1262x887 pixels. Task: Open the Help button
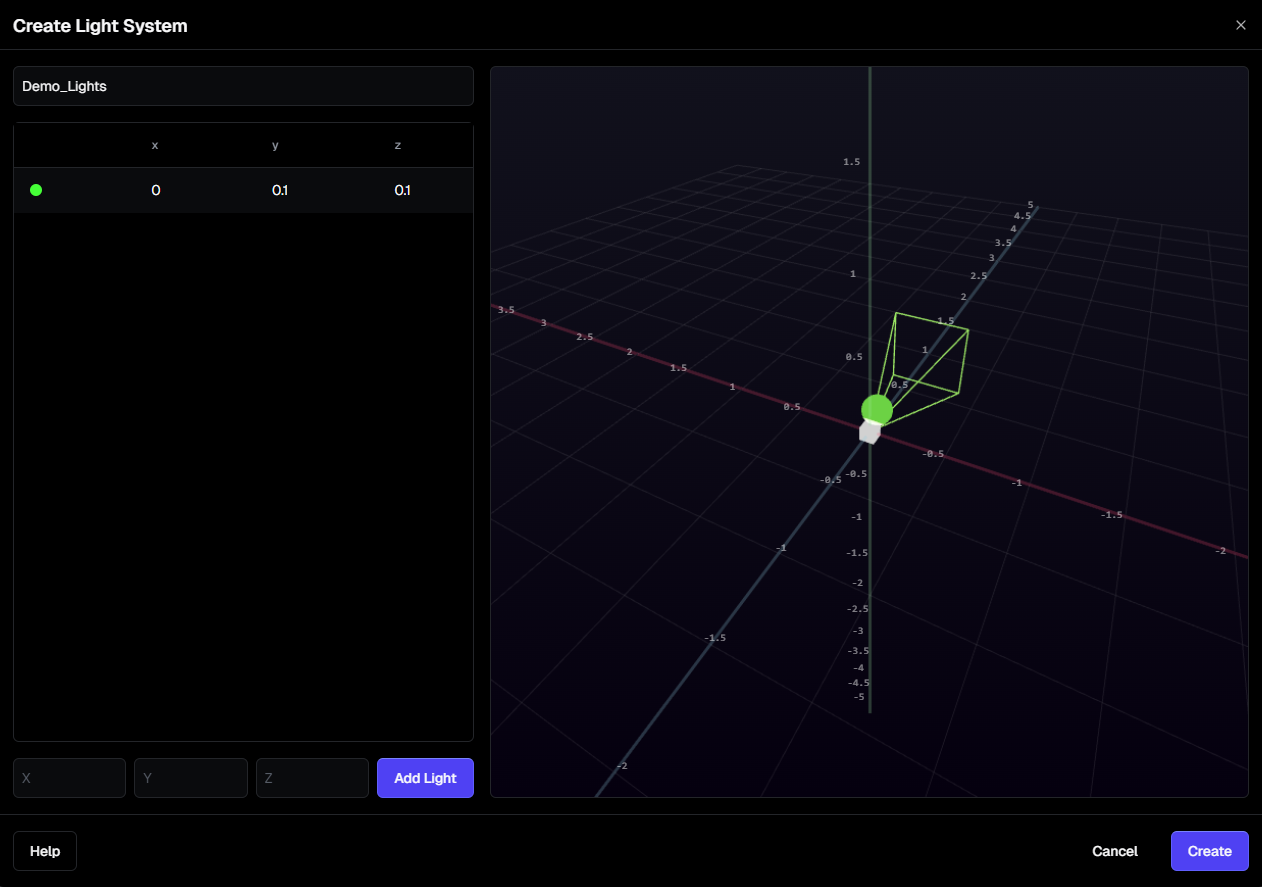coord(45,851)
